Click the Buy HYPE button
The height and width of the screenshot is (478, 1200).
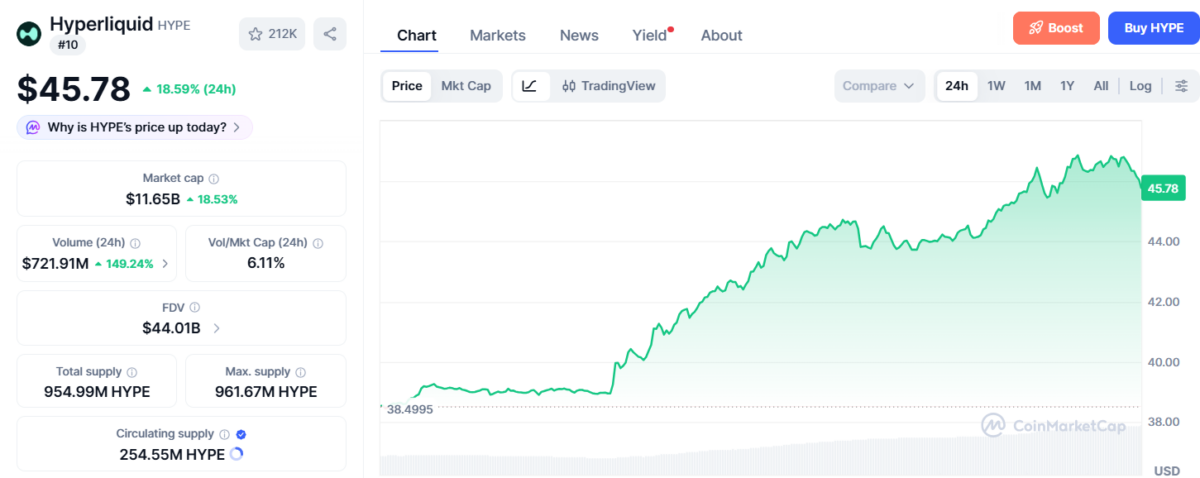(x=1153, y=28)
